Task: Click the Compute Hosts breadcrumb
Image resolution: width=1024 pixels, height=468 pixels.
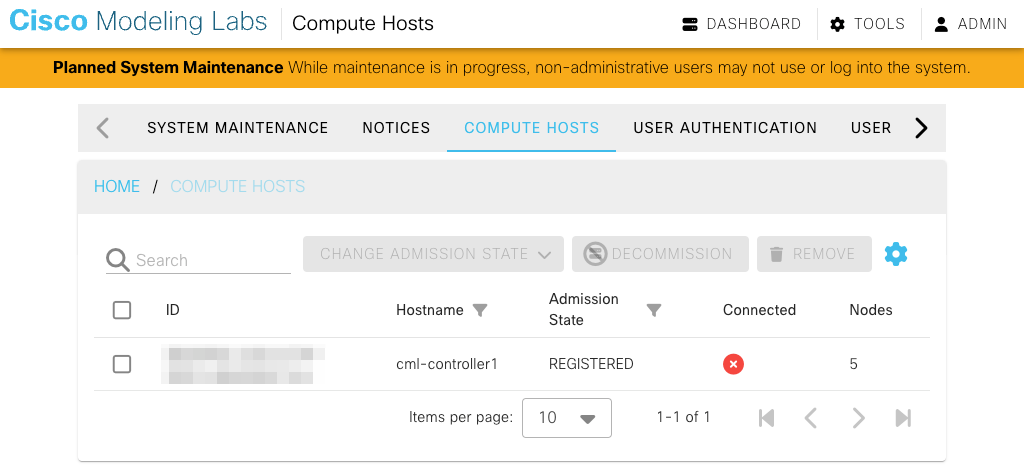Action: click(x=238, y=187)
